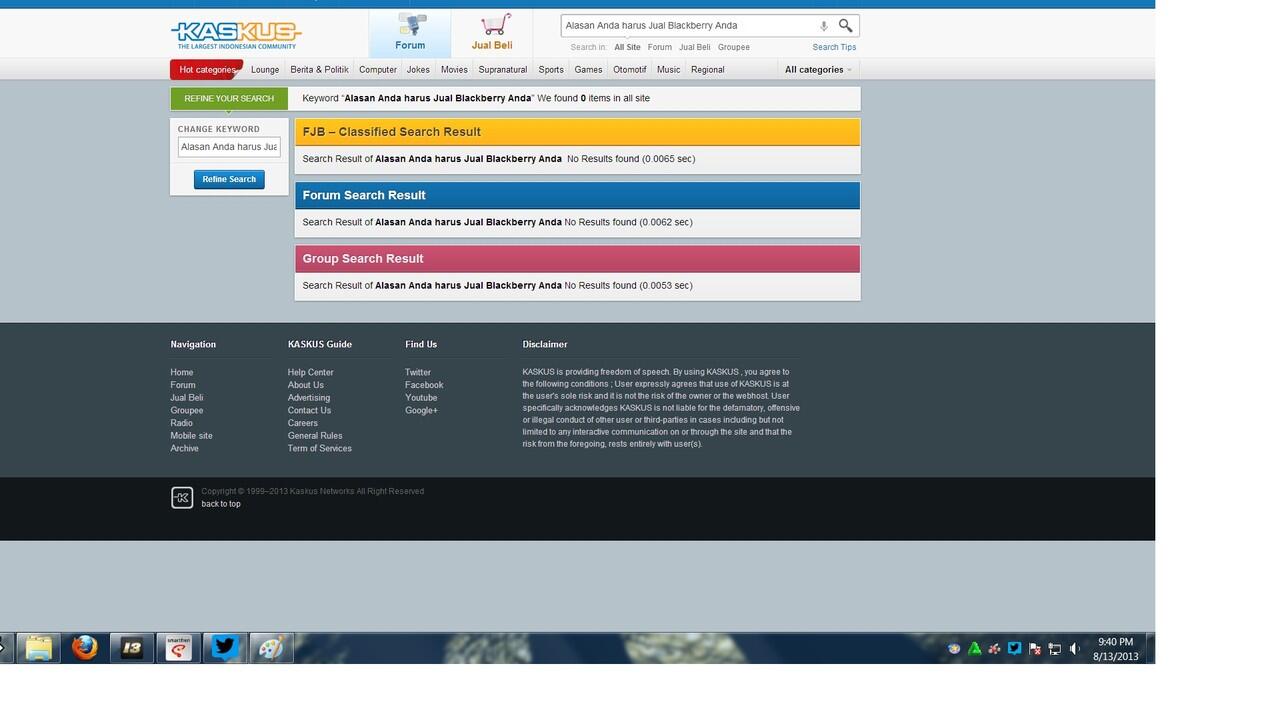Open the Forum tab icon
This screenshot has width=1280, height=720.
pos(410,33)
